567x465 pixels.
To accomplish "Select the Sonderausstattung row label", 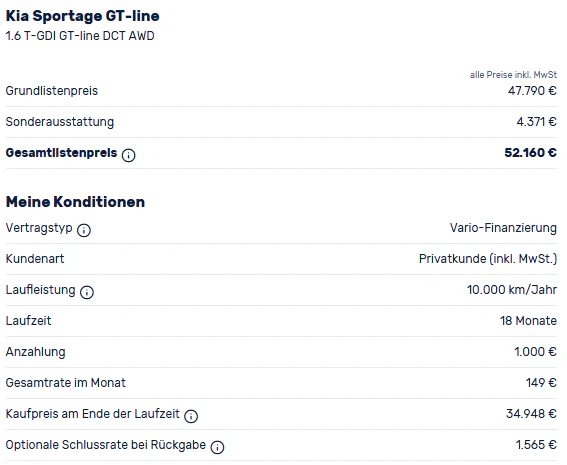I will pyautogui.click(x=60, y=122).
